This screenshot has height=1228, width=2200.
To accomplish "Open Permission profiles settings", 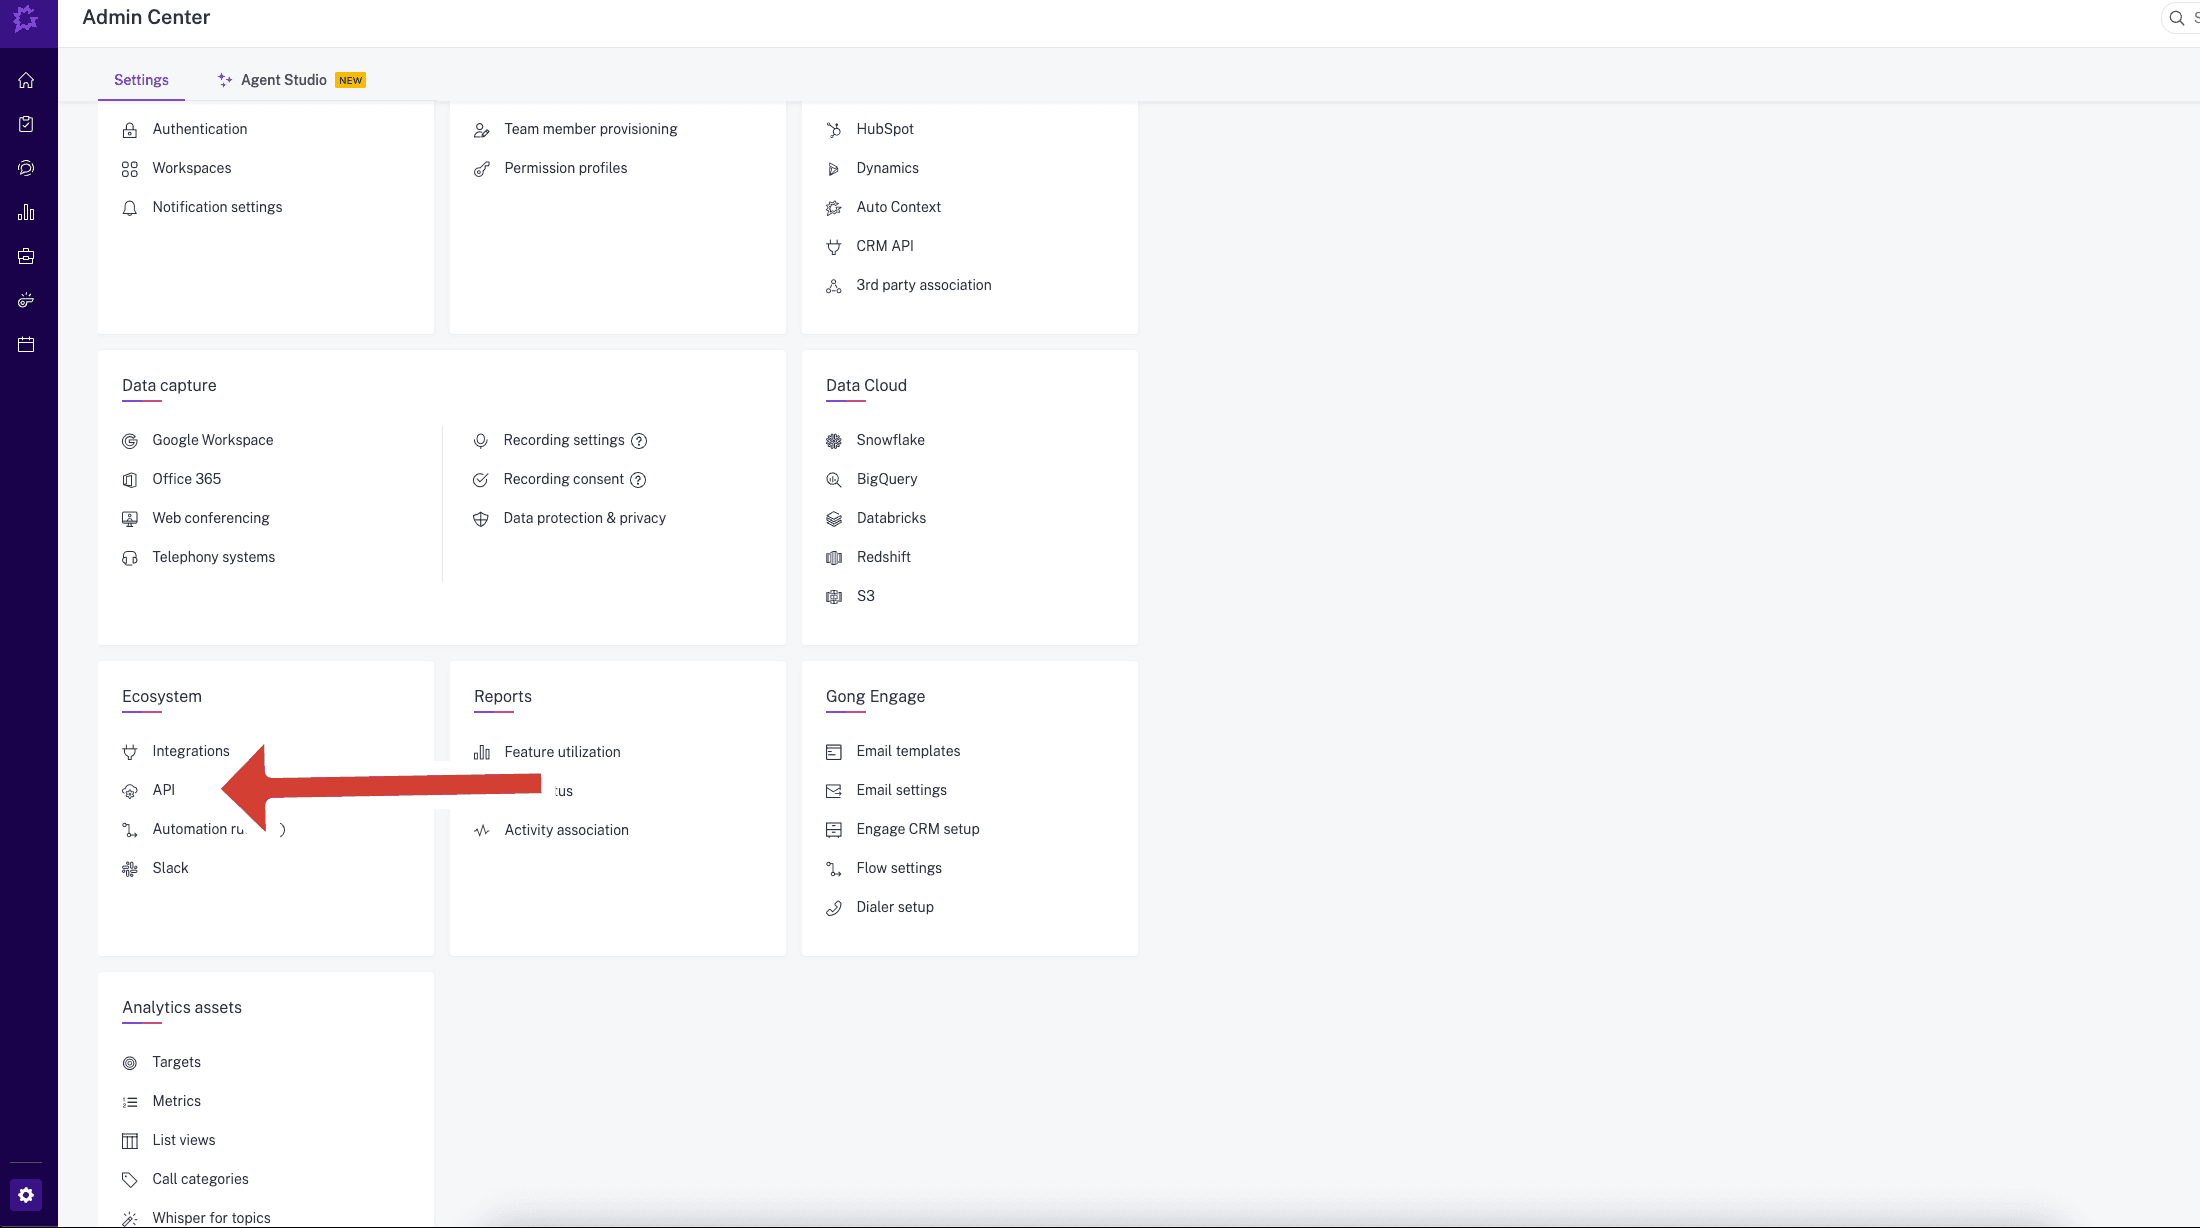I will tap(565, 168).
